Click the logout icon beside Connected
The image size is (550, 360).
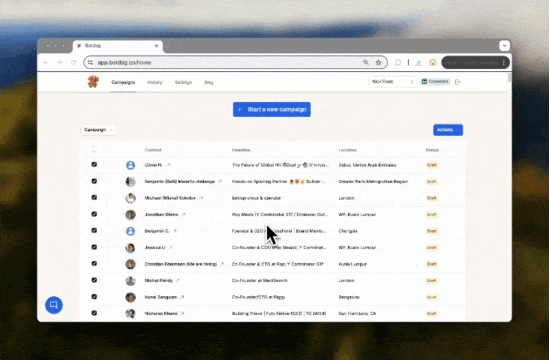coord(457,82)
